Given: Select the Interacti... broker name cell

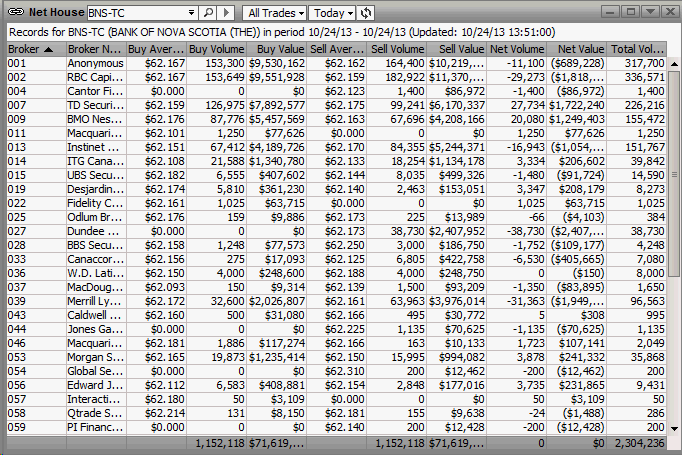Looking at the screenshot, I should click(95, 399).
